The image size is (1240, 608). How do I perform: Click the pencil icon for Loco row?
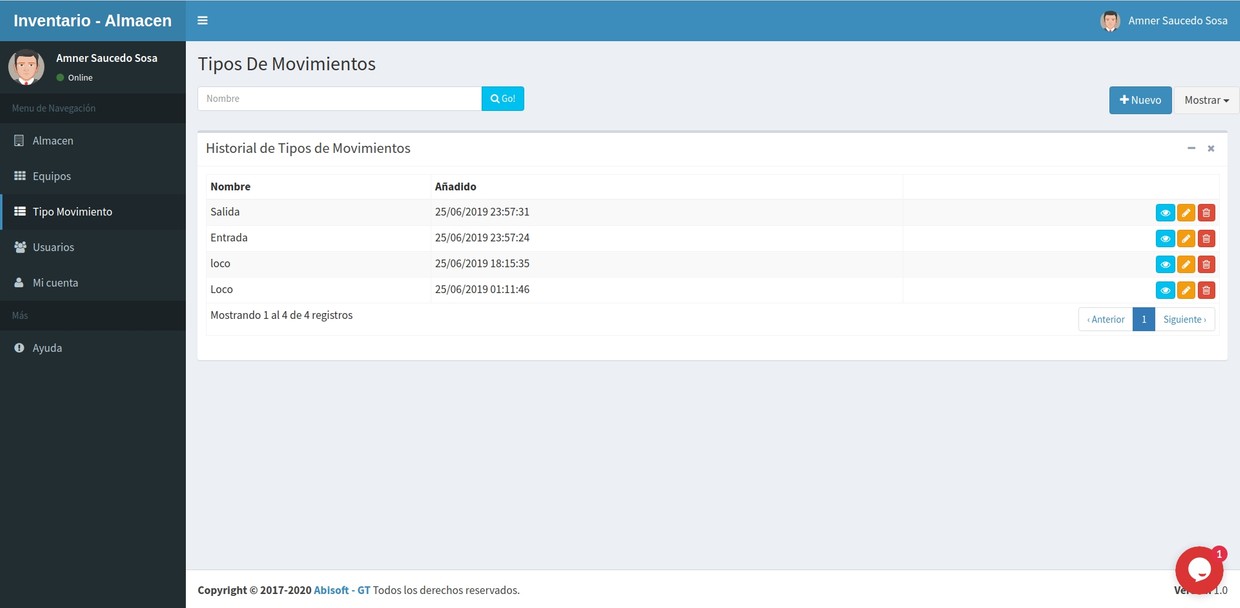click(x=1186, y=291)
